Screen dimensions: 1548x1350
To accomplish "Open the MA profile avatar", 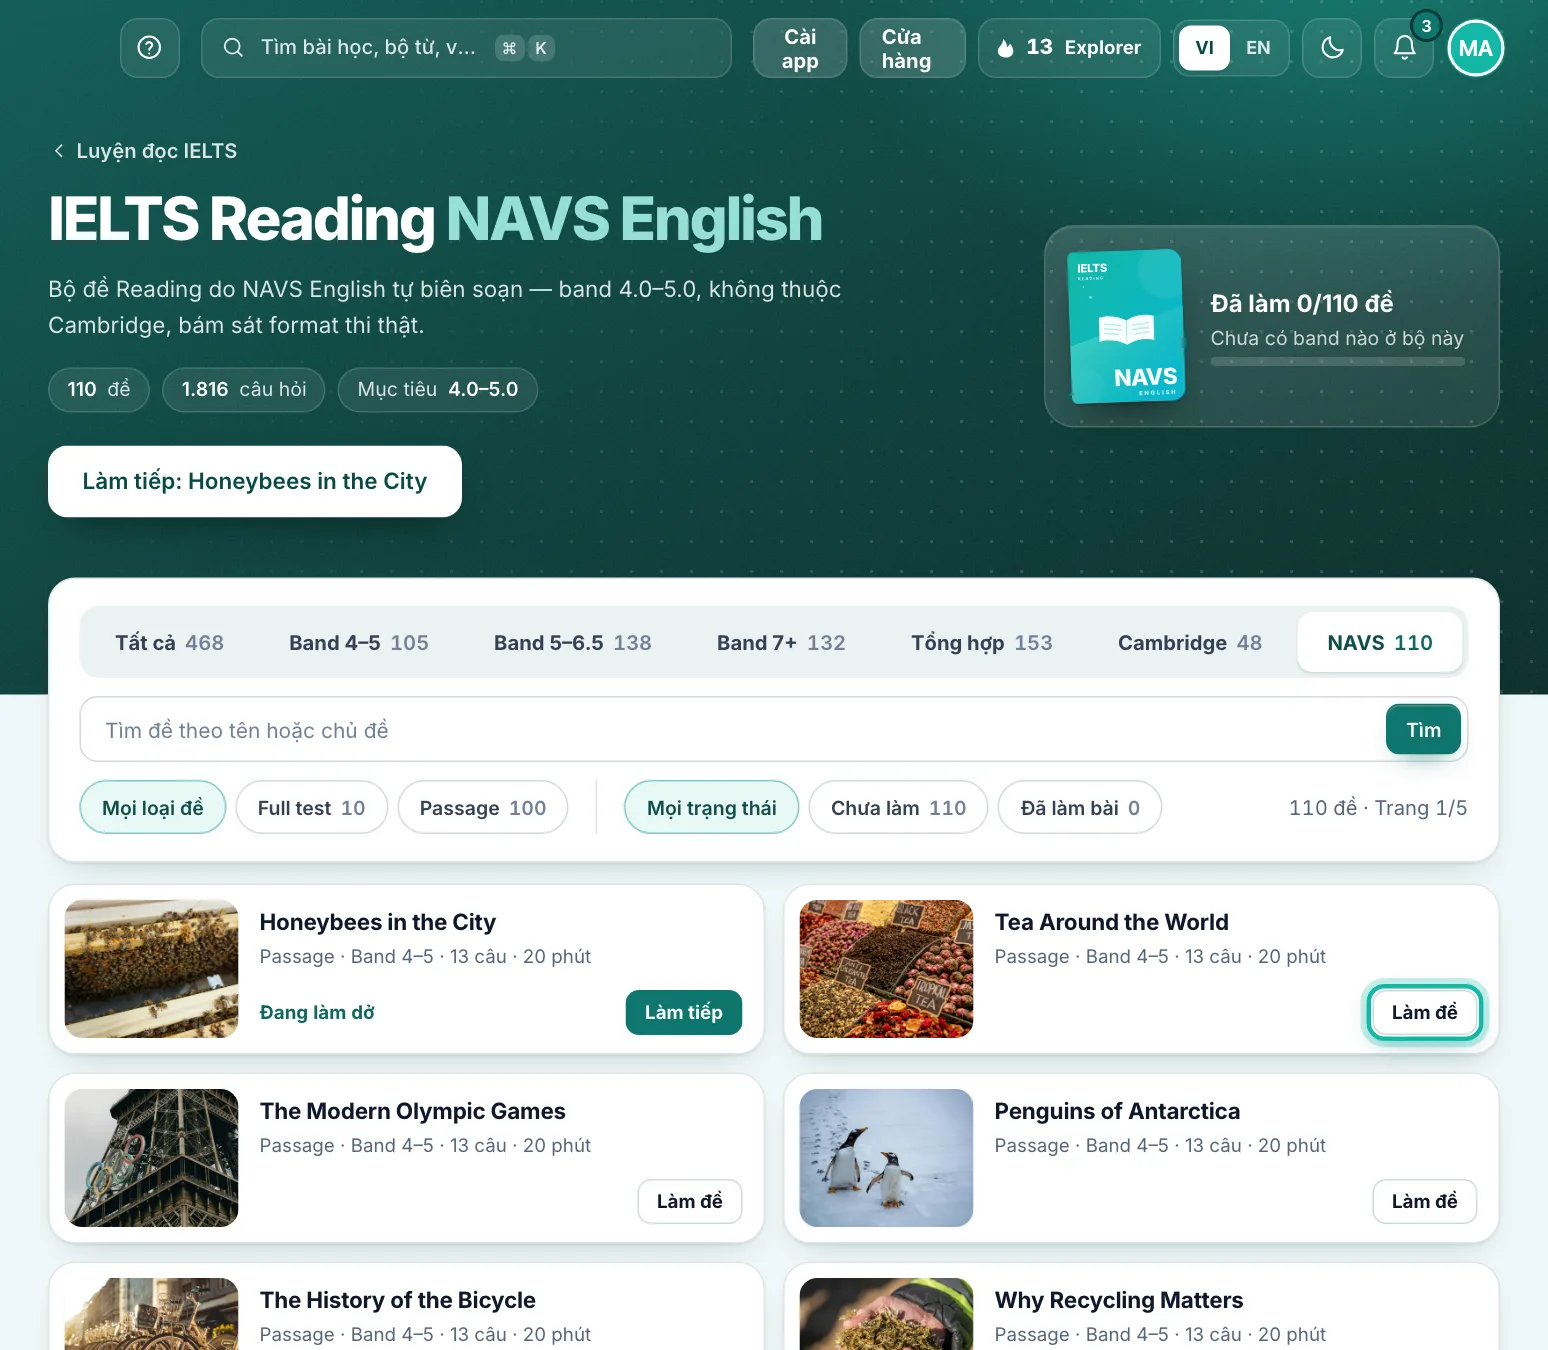I will (1476, 48).
